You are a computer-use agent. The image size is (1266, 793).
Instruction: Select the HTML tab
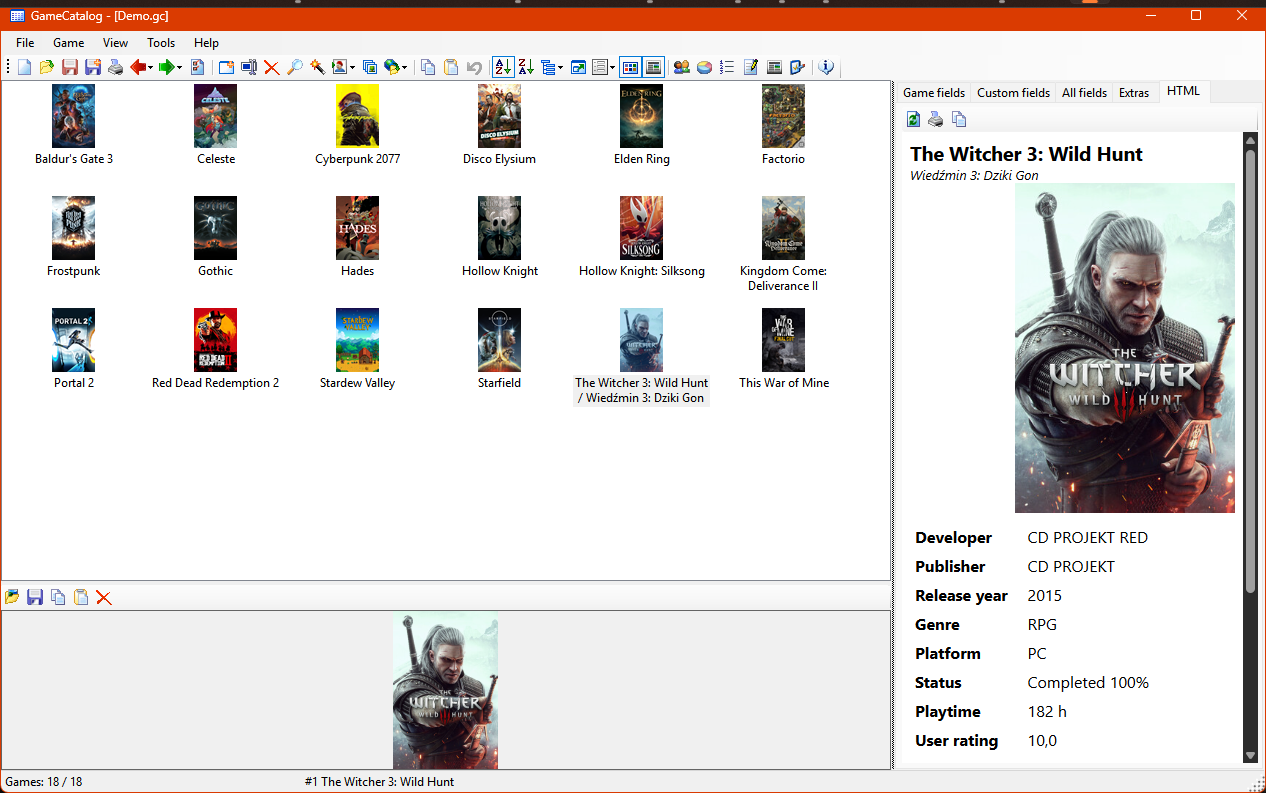(x=1183, y=91)
